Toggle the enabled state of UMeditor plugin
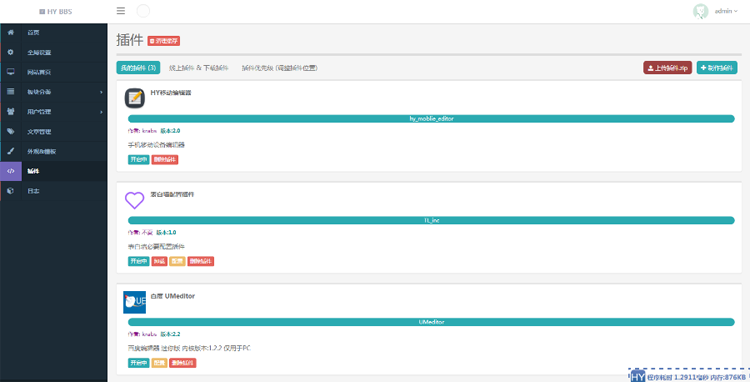This screenshot has width=750, height=382. tap(138, 363)
